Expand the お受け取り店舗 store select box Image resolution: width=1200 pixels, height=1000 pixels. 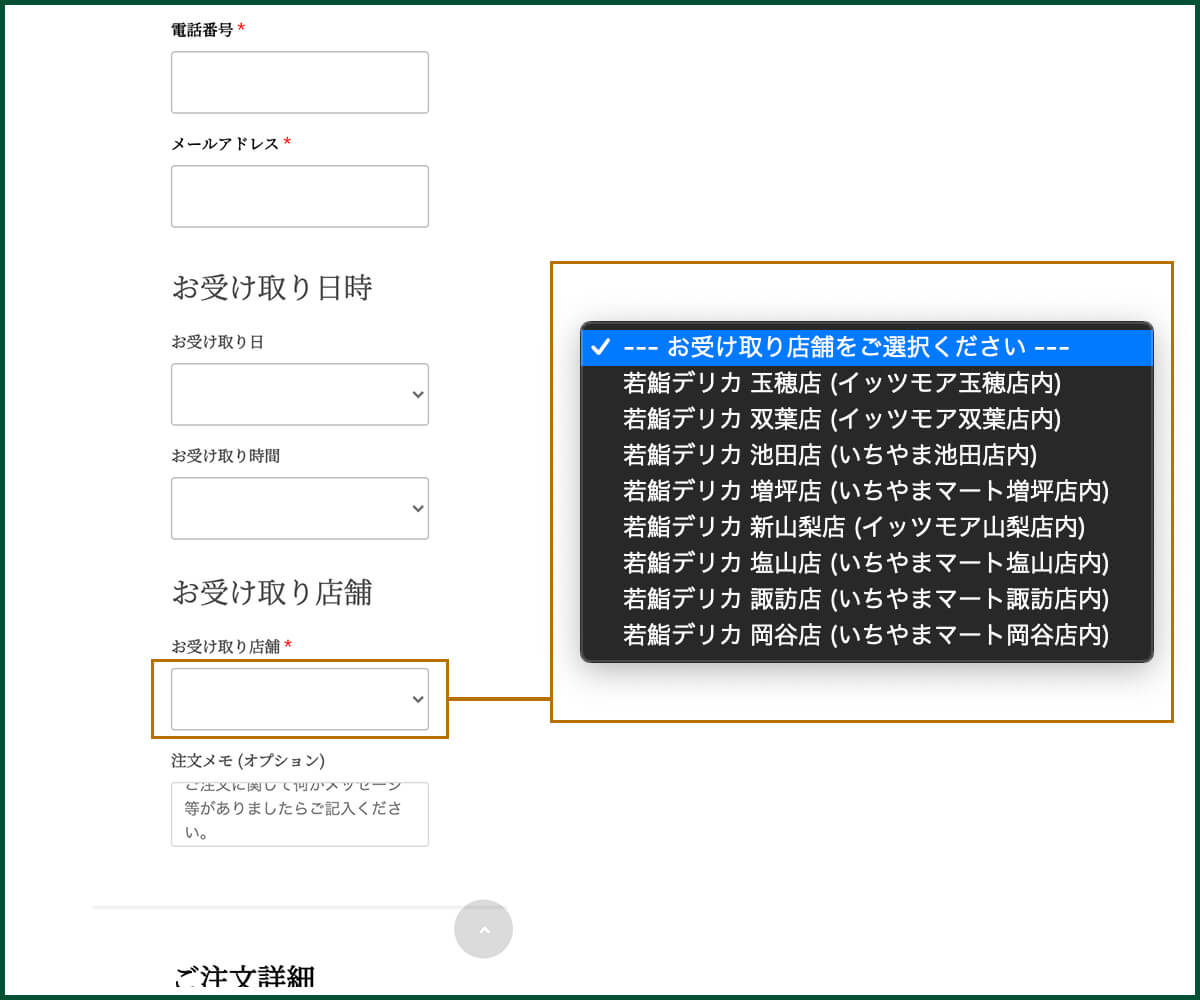pos(300,699)
